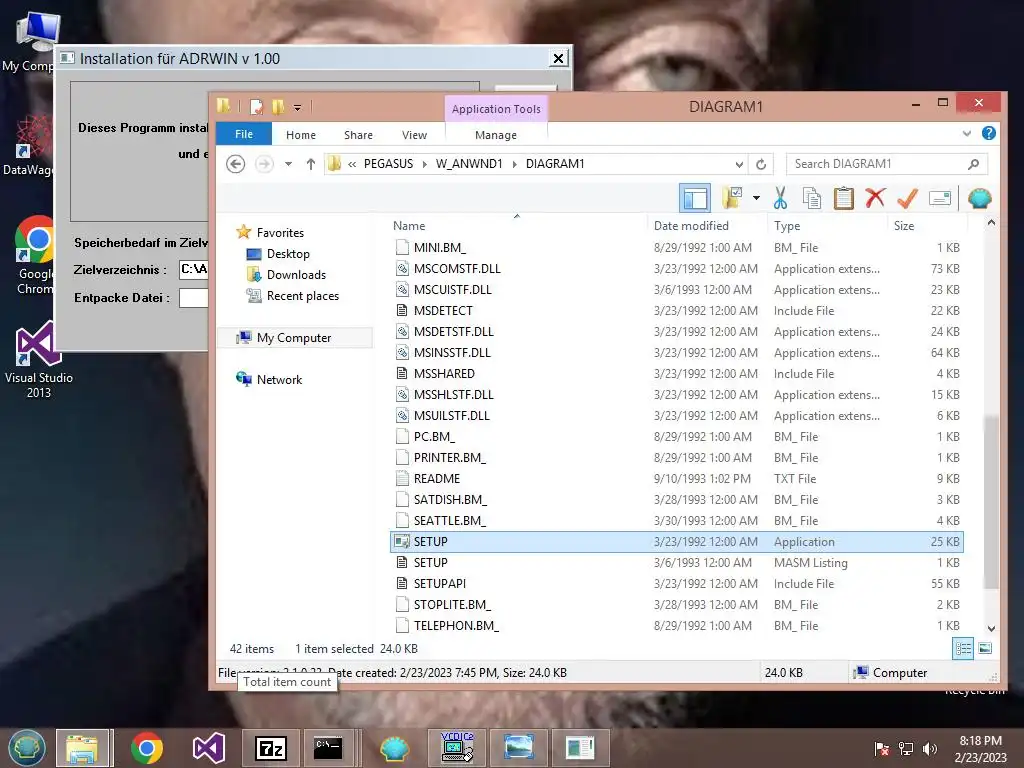Select the README TXT file
The height and width of the screenshot is (768, 1024).
point(677,479)
